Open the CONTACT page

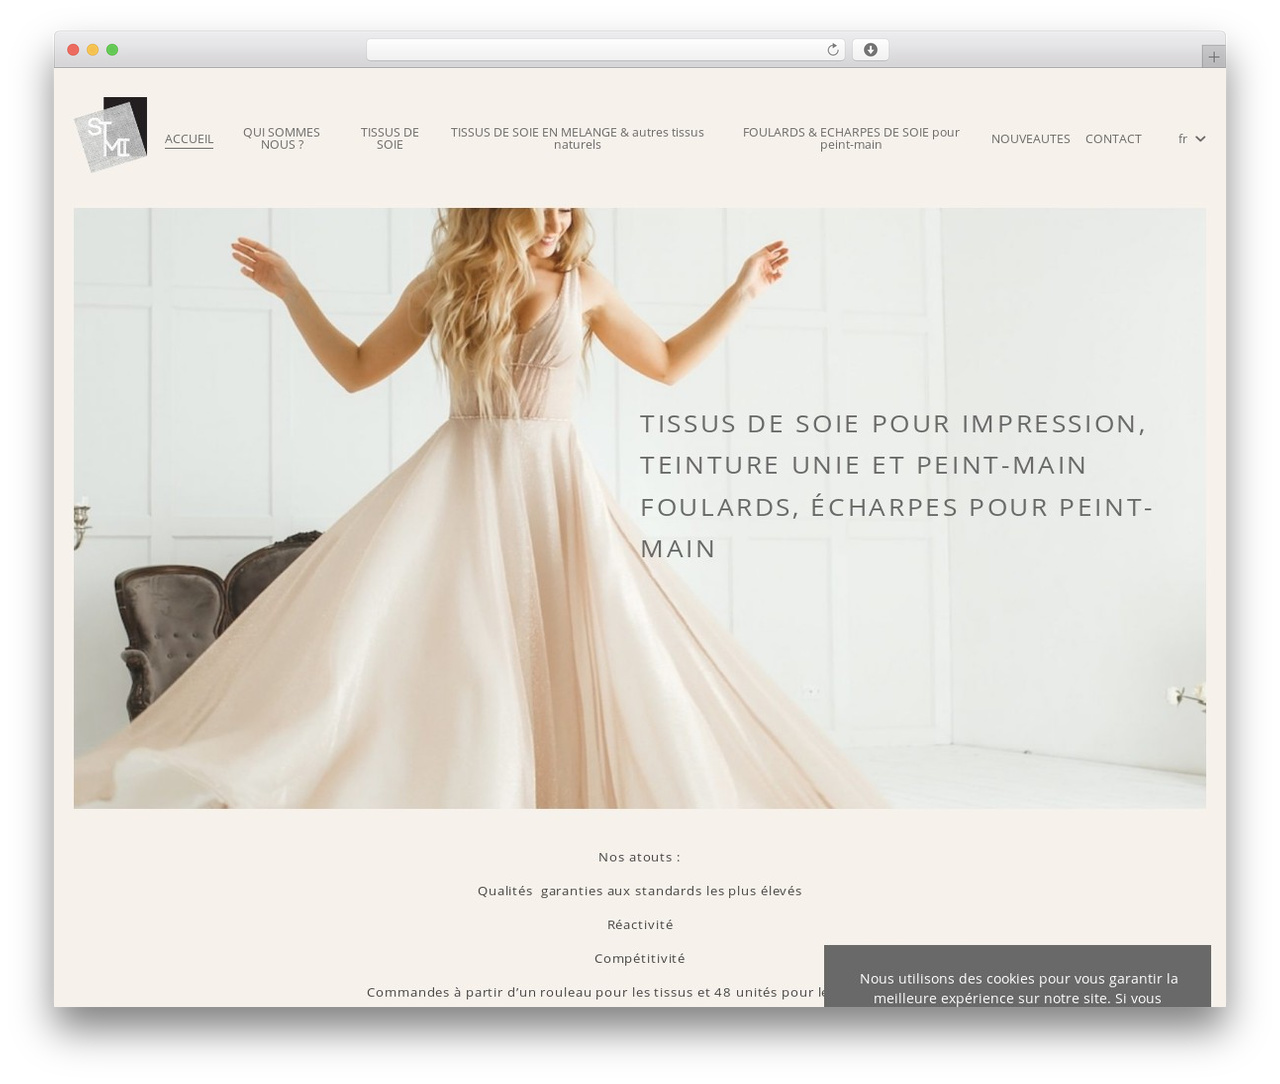coord(1113,139)
